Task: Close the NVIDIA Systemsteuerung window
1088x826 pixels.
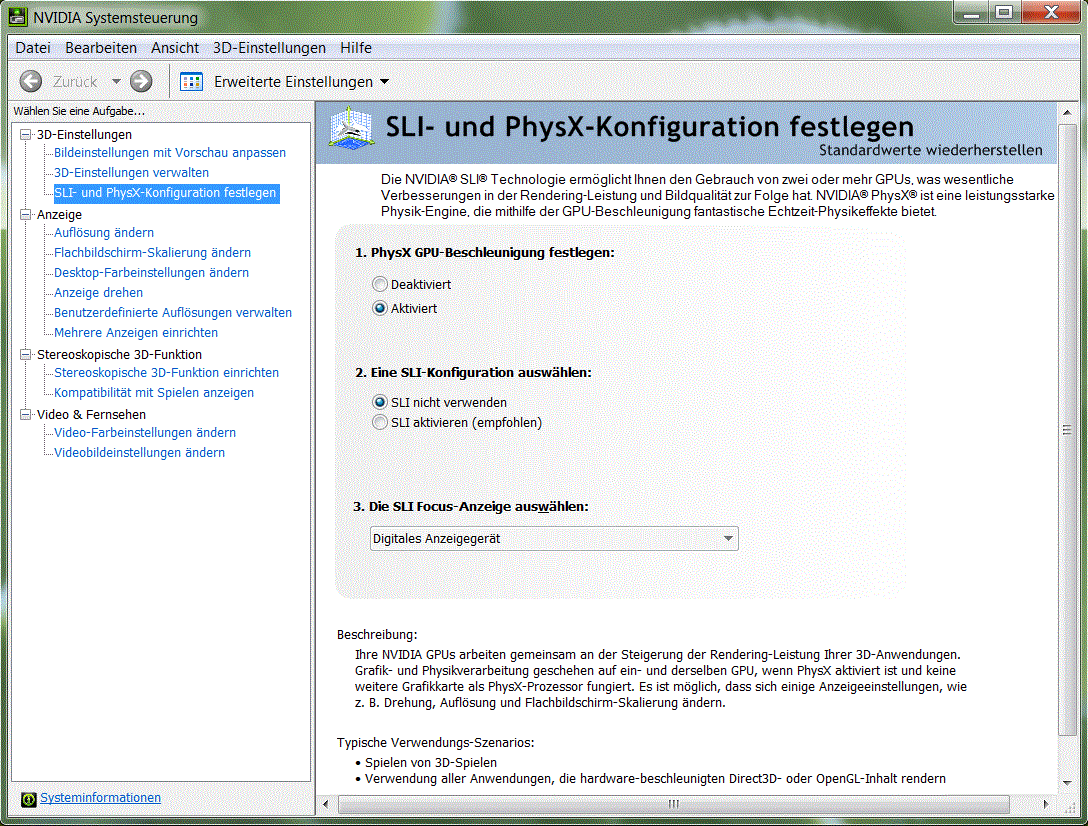Action: (x=1051, y=12)
